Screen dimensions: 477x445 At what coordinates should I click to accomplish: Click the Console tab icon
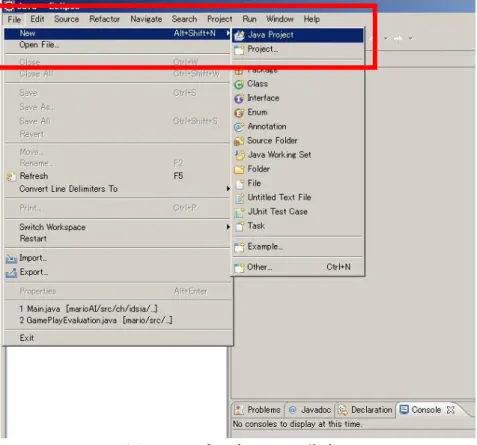click(404, 409)
